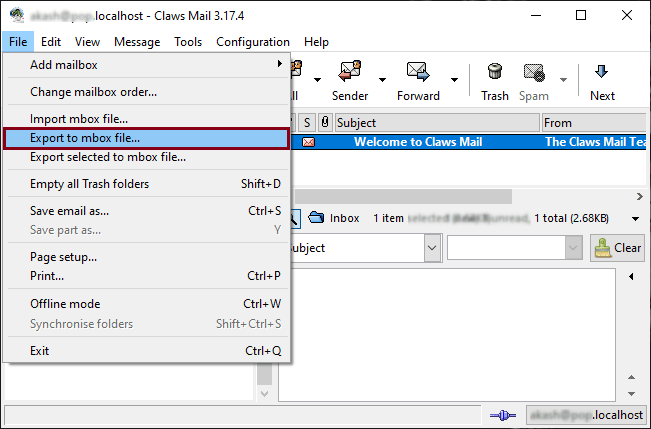651x429 pixels.
Task: Click folder list scrollbar down arrow
Action: point(264,393)
